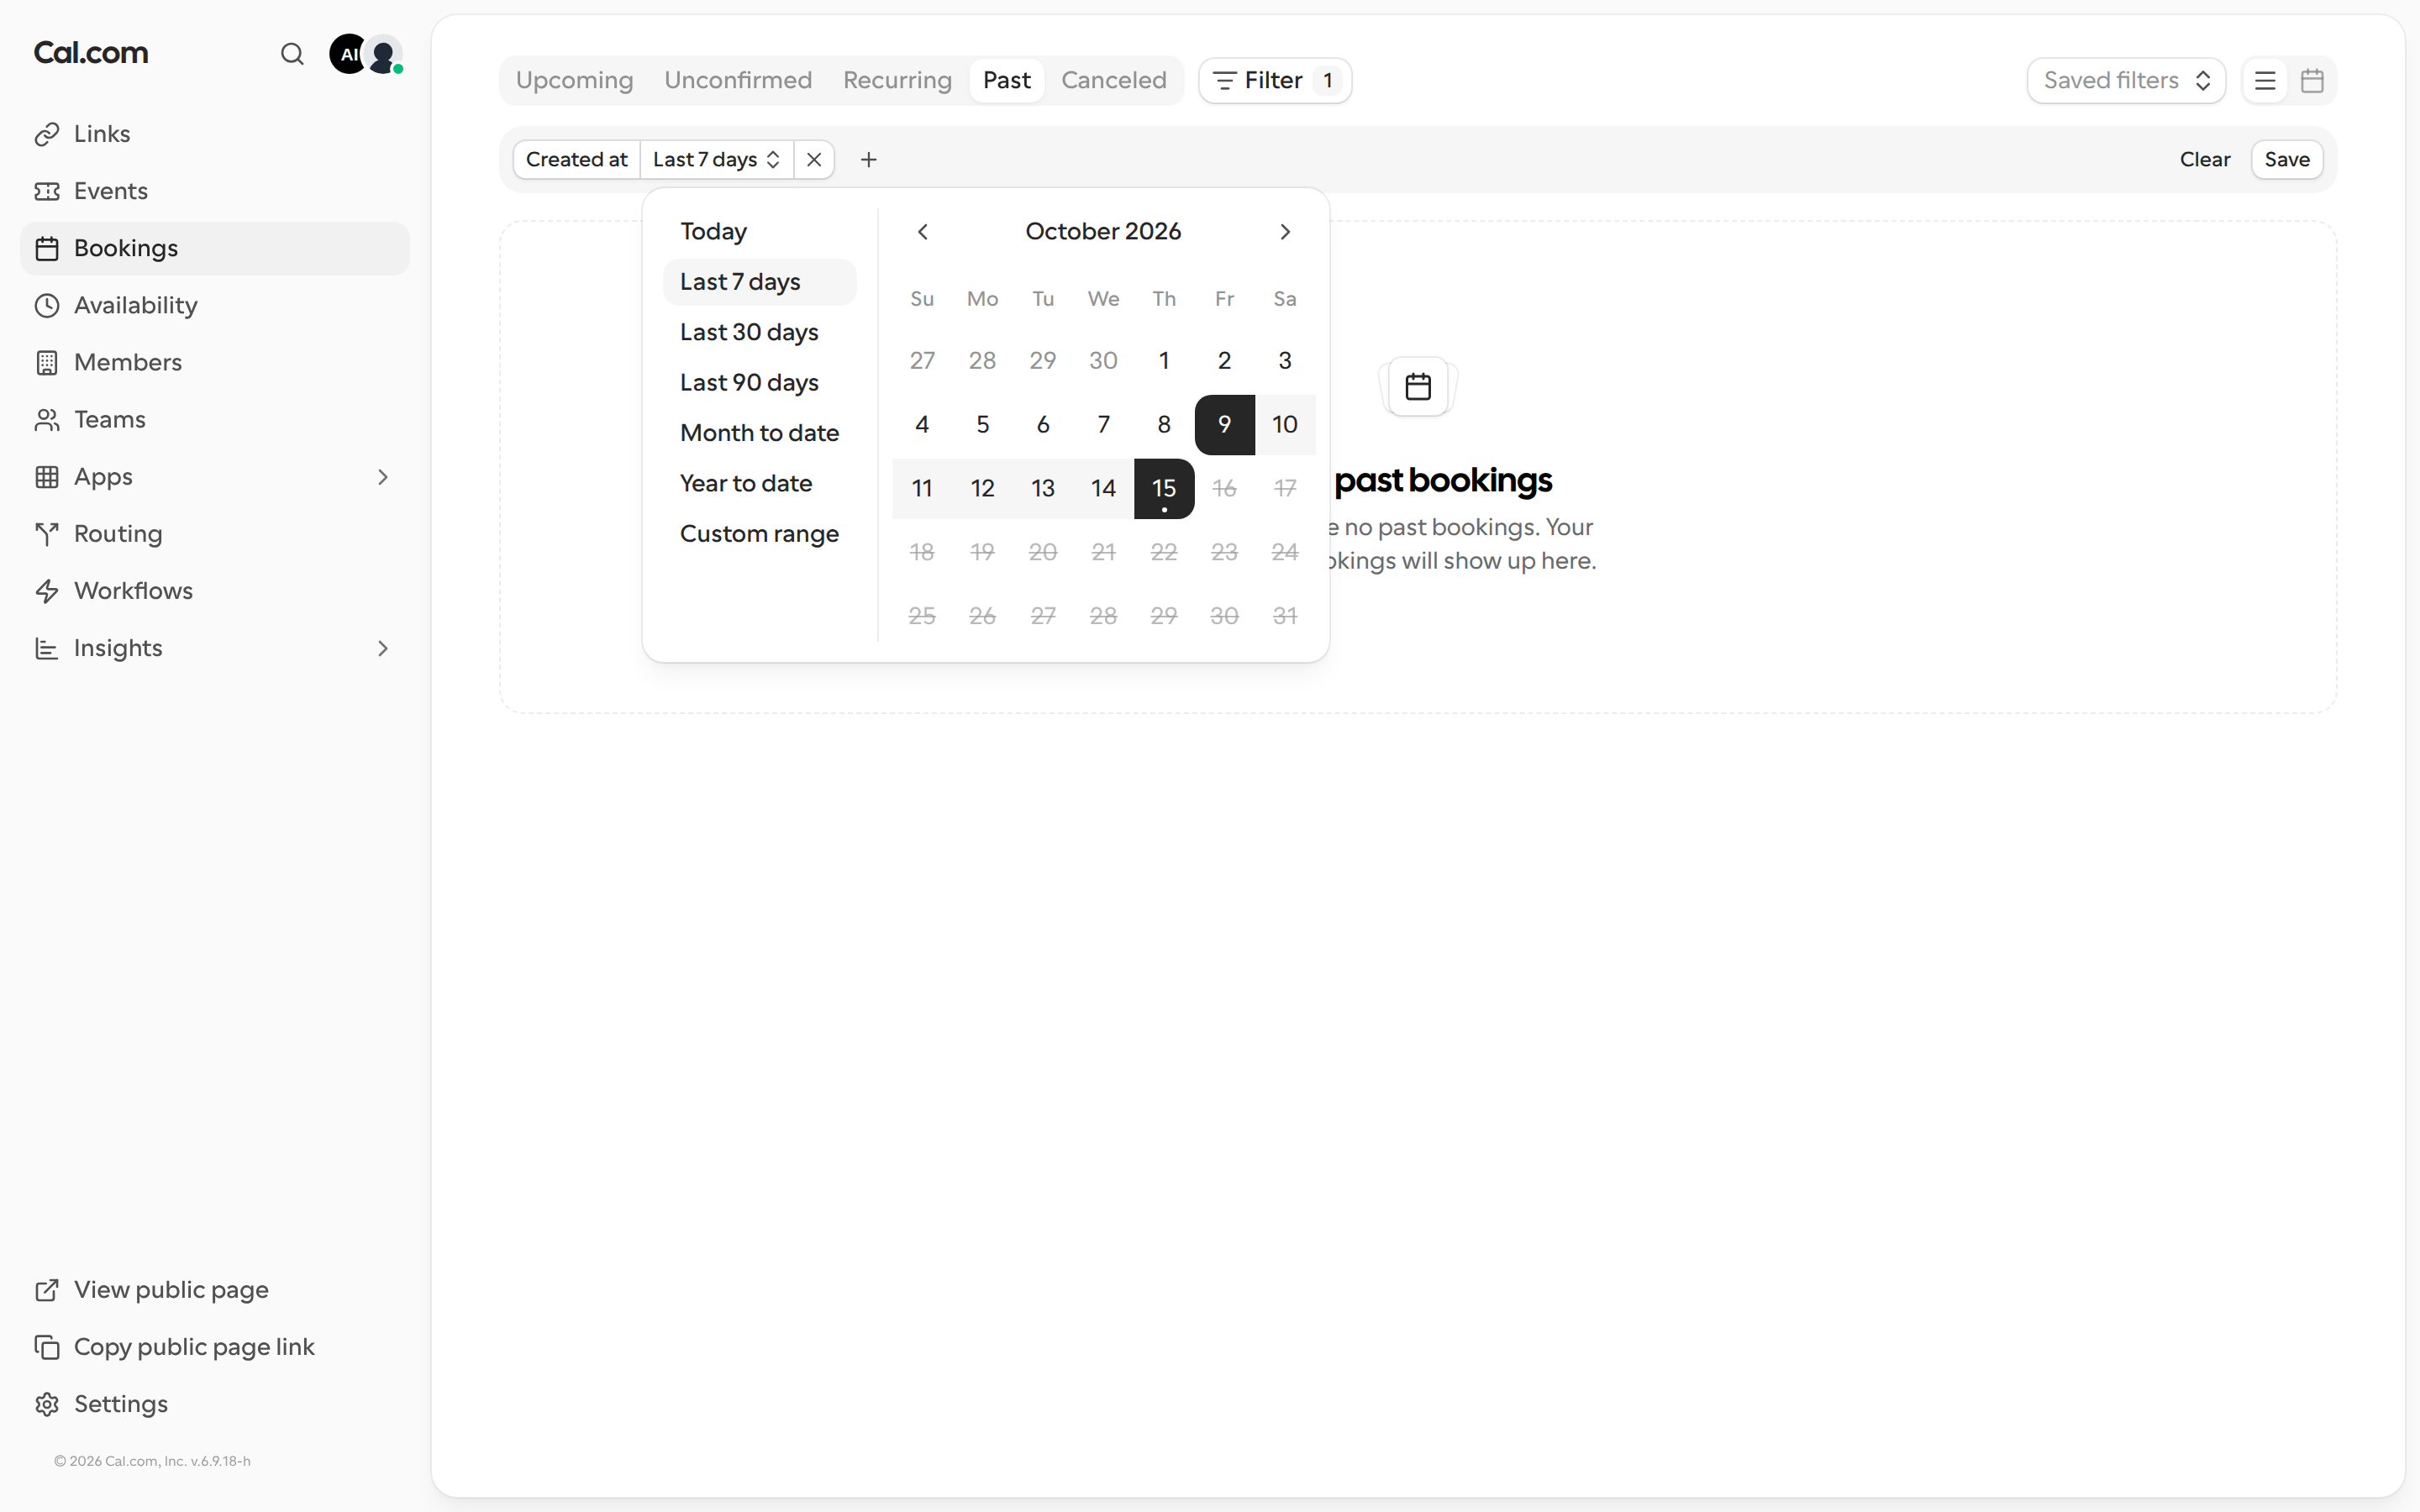Open Teams page

click(x=215, y=419)
